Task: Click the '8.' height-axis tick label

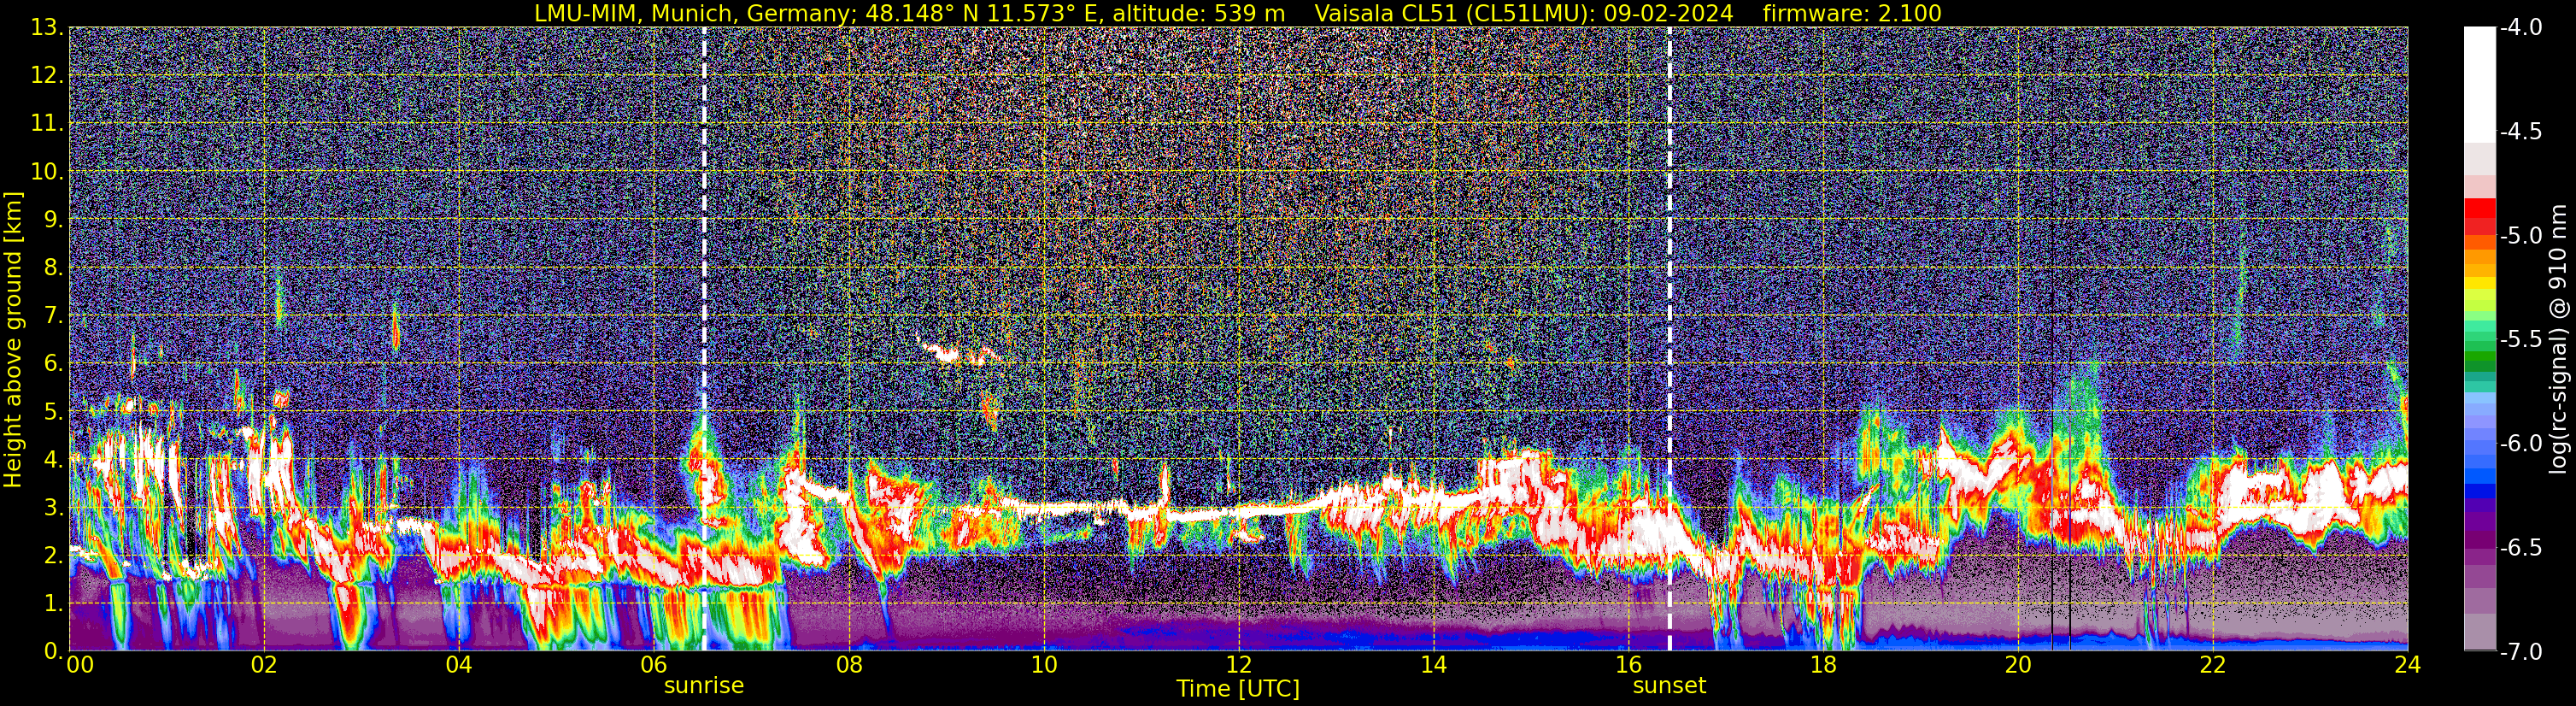Action: pyautogui.click(x=54, y=268)
